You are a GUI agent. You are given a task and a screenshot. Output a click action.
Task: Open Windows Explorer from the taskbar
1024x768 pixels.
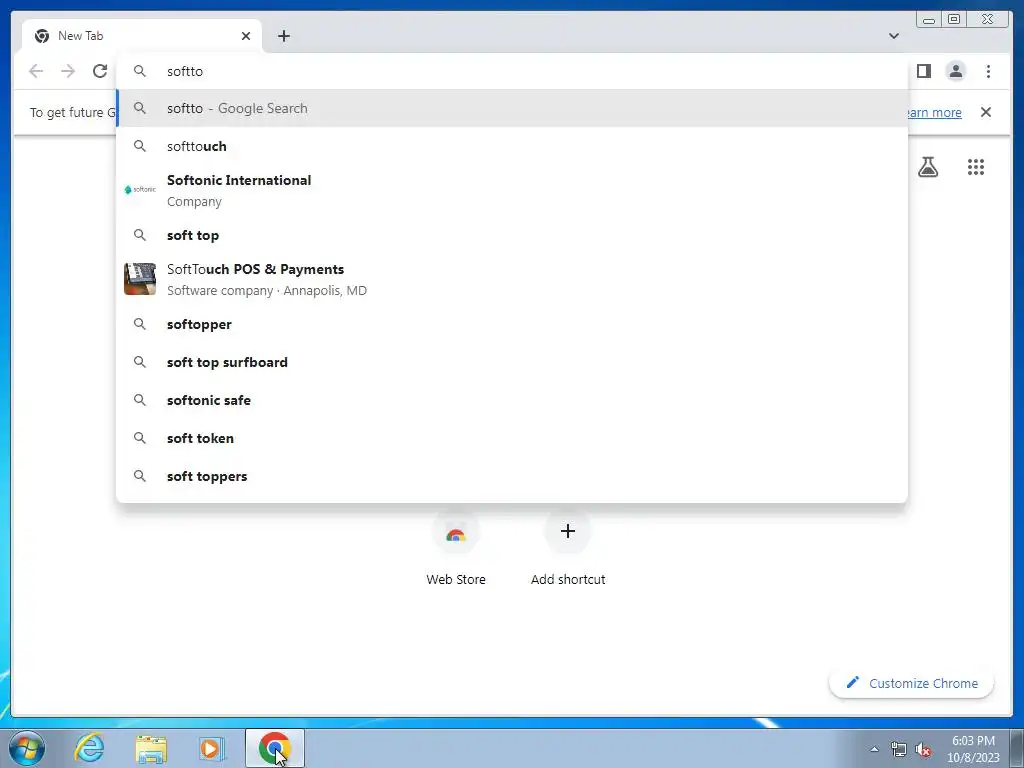(151, 748)
